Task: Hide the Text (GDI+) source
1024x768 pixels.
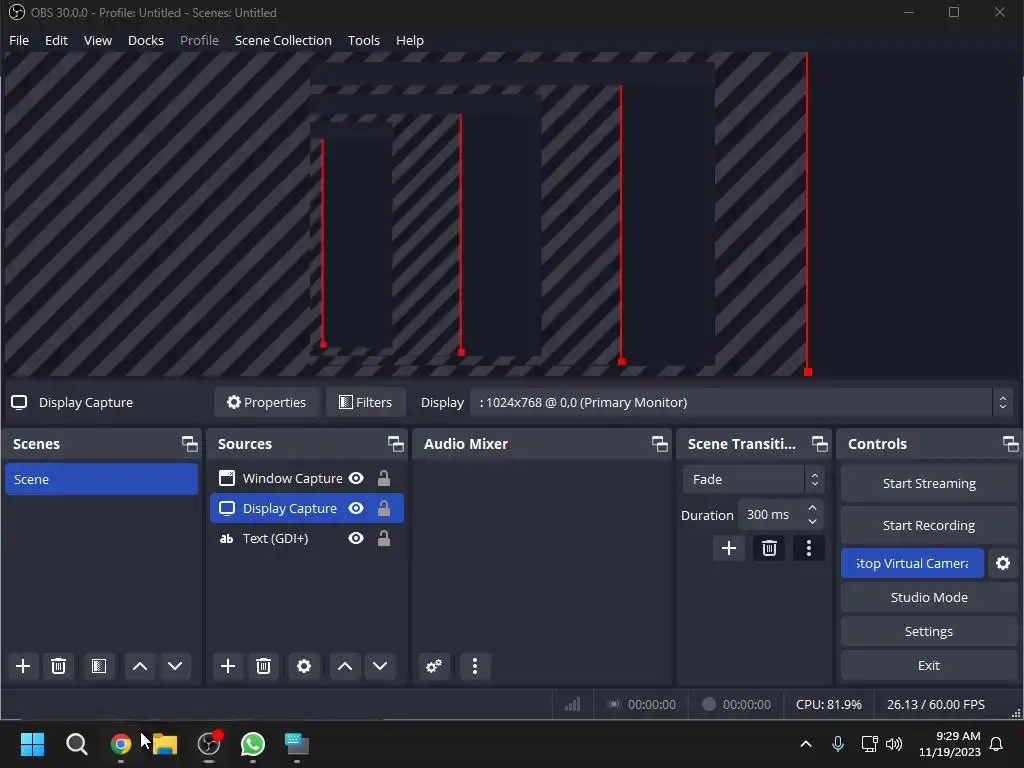Action: pyautogui.click(x=356, y=538)
